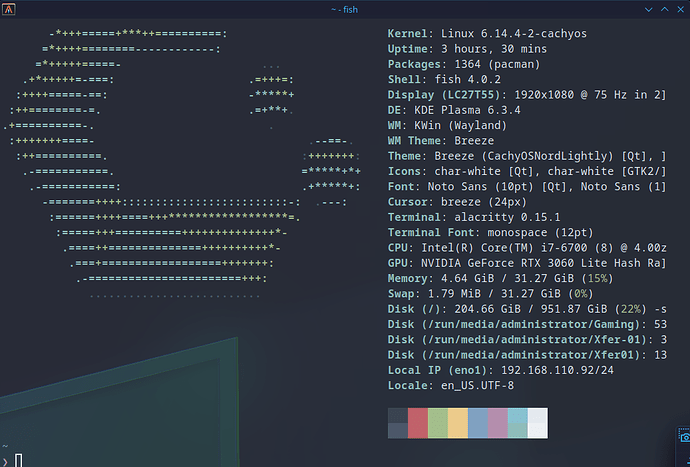Click the GPU line 'NVIDIA GeForce RTX 3060'
The height and width of the screenshot is (467, 690).
[497, 263]
